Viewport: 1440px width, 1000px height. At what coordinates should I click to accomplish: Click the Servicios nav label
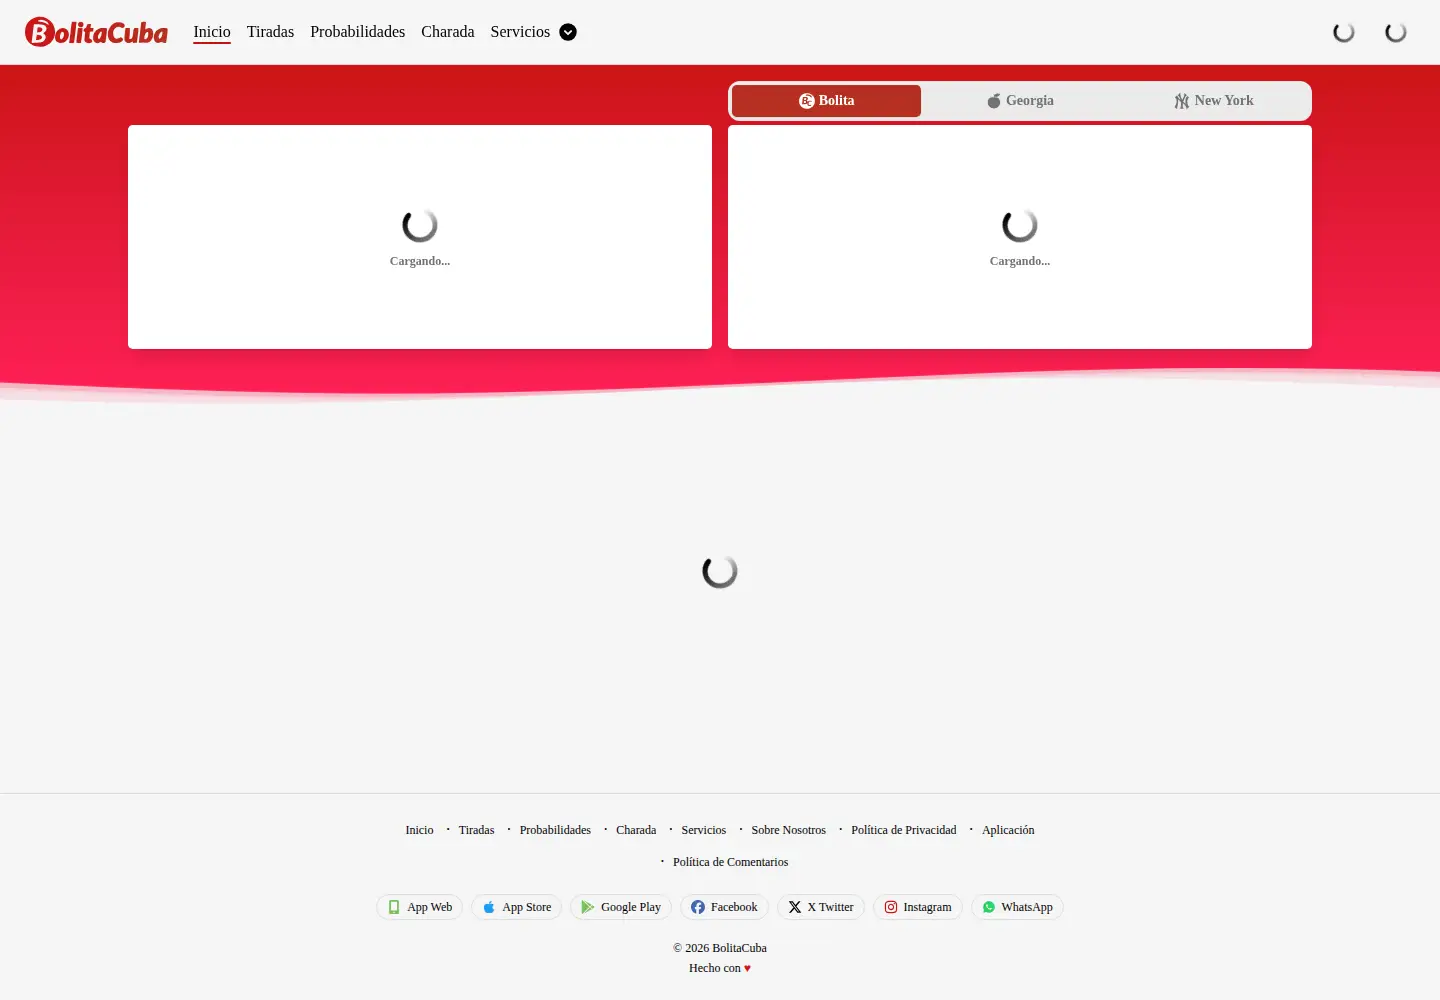(x=520, y=32)
